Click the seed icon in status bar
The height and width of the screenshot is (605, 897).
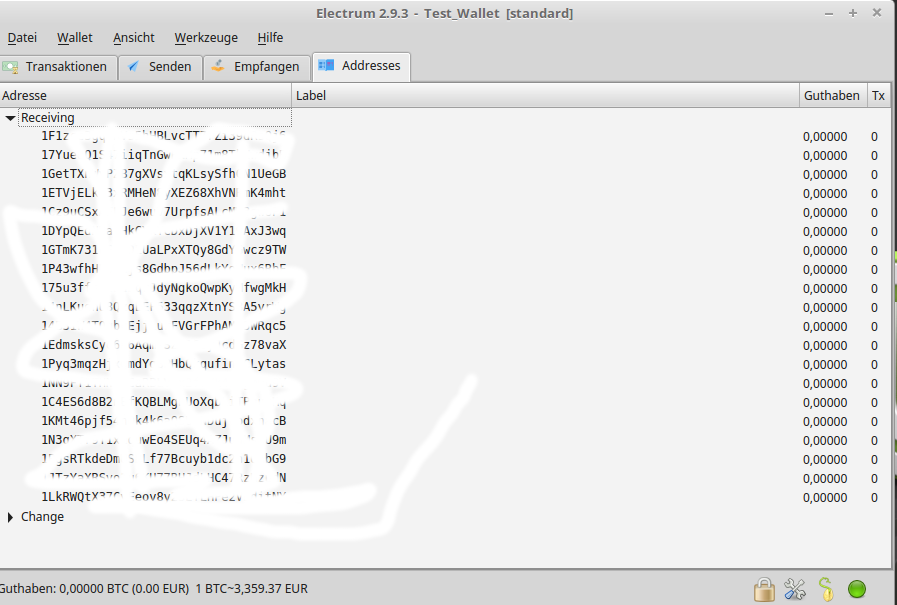pyautogui.click(x=825, y=589)
